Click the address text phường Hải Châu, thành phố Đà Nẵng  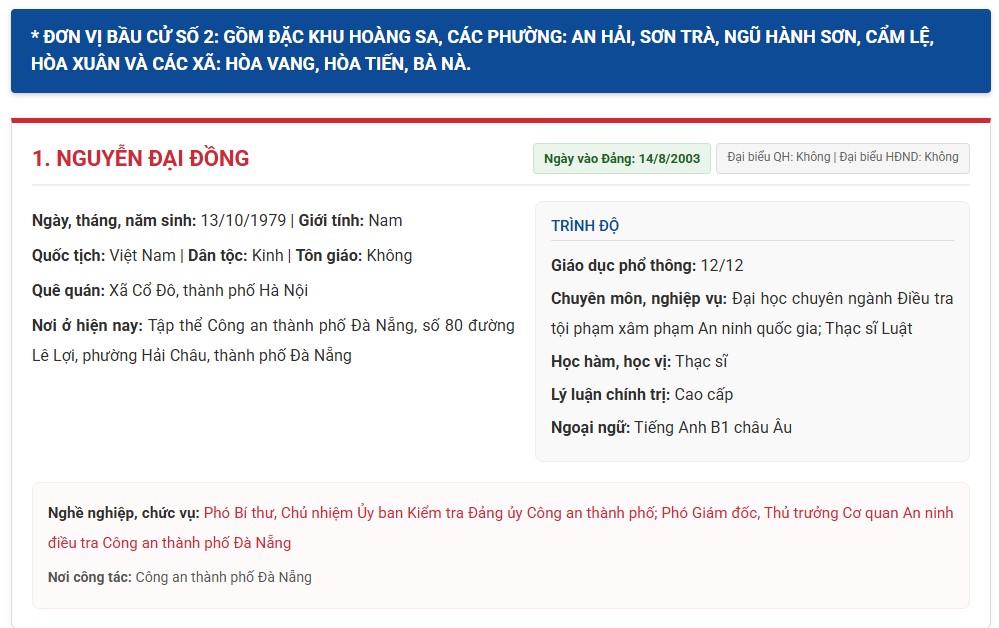pyautogui.click(x=217, y=355)
